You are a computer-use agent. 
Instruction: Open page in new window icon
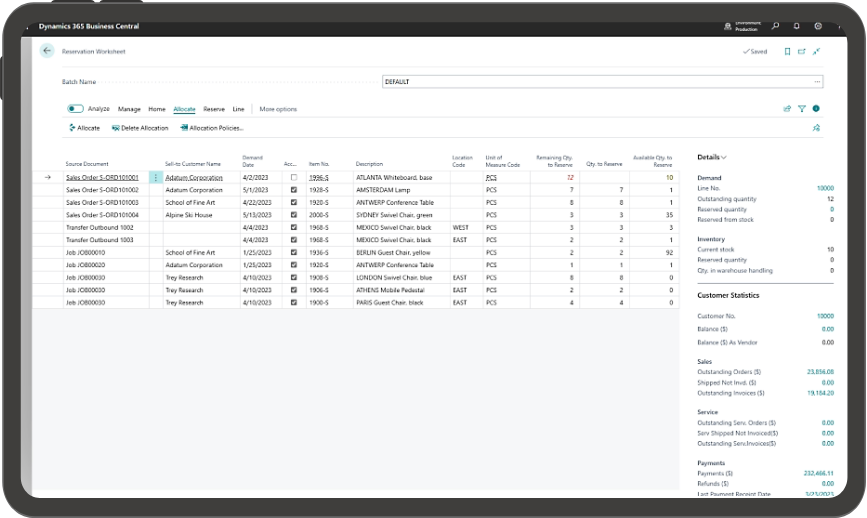tap(802, 51)
